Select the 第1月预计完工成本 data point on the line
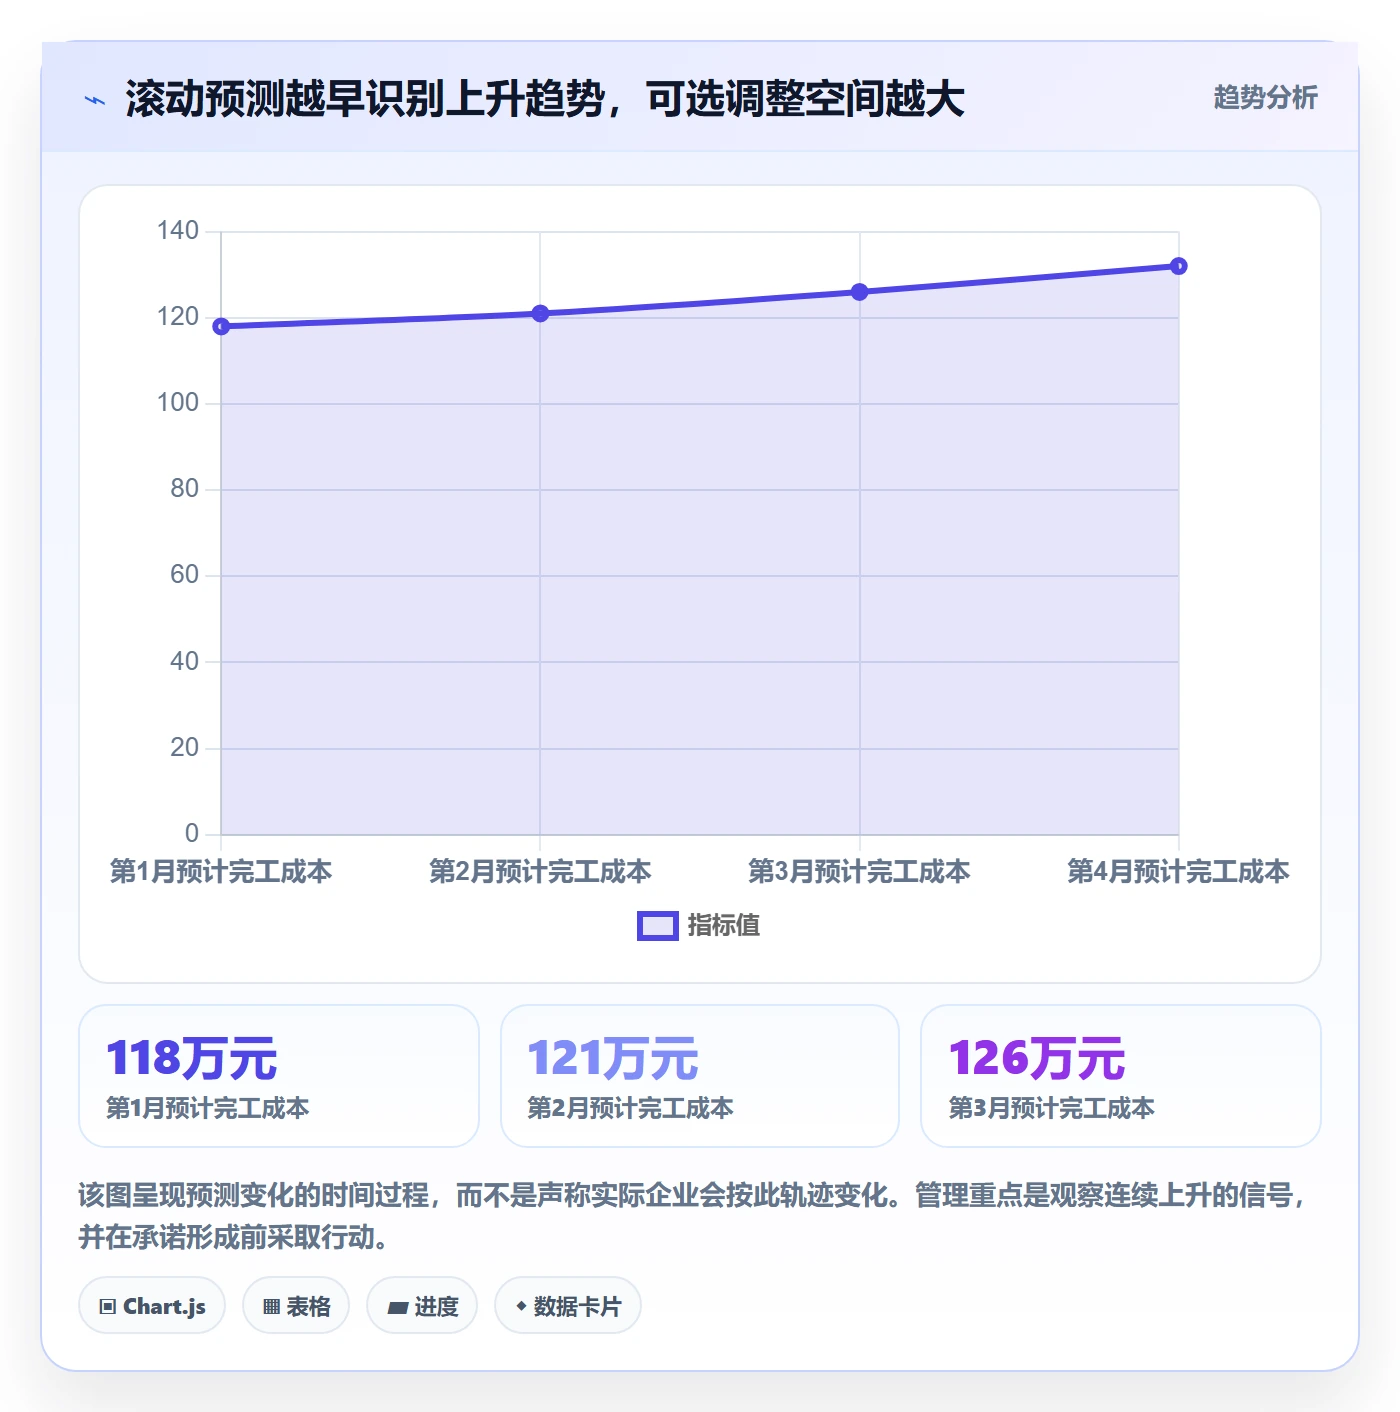This screenshot has height=1412, width=1400. 221,326
